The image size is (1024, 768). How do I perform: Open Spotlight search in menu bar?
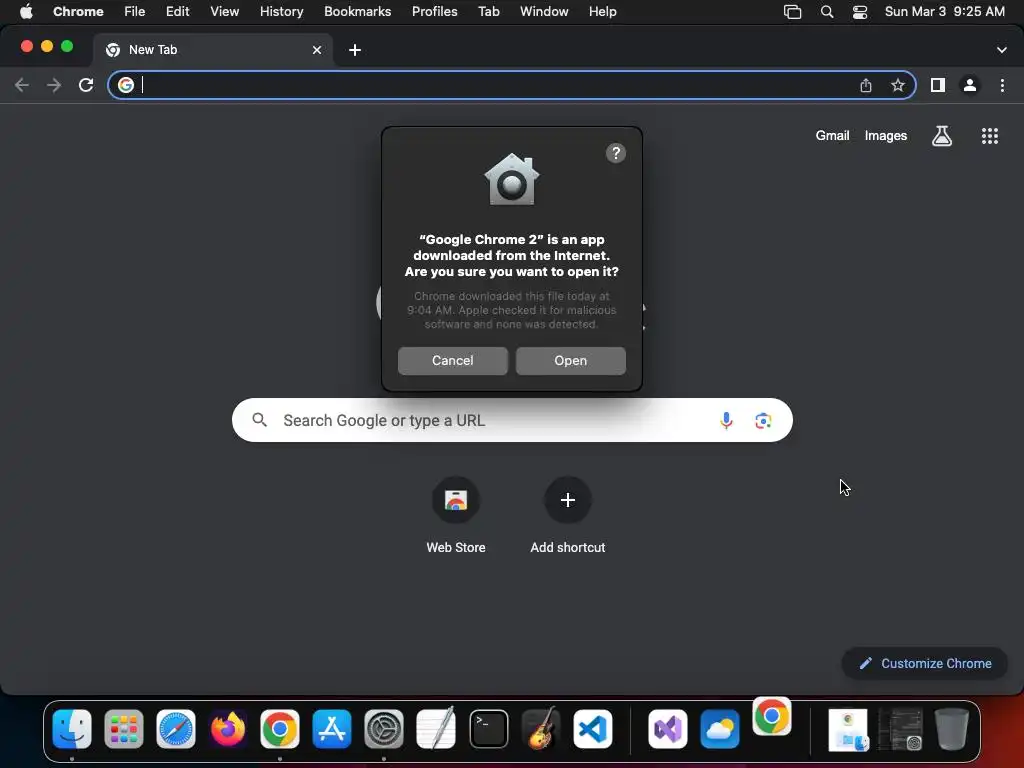click(827, 12)
